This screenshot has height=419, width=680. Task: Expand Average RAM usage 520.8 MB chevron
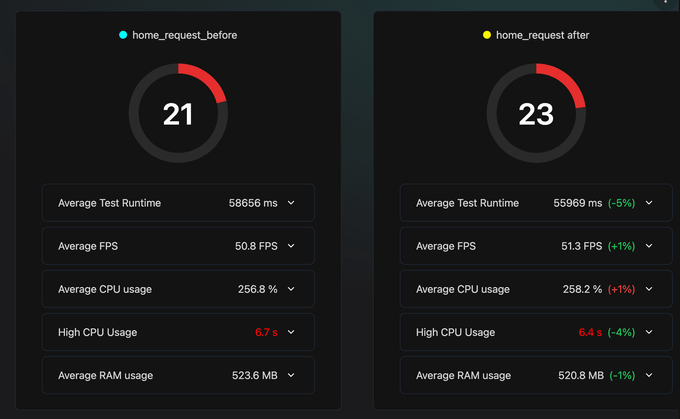[x=649, y=375]
